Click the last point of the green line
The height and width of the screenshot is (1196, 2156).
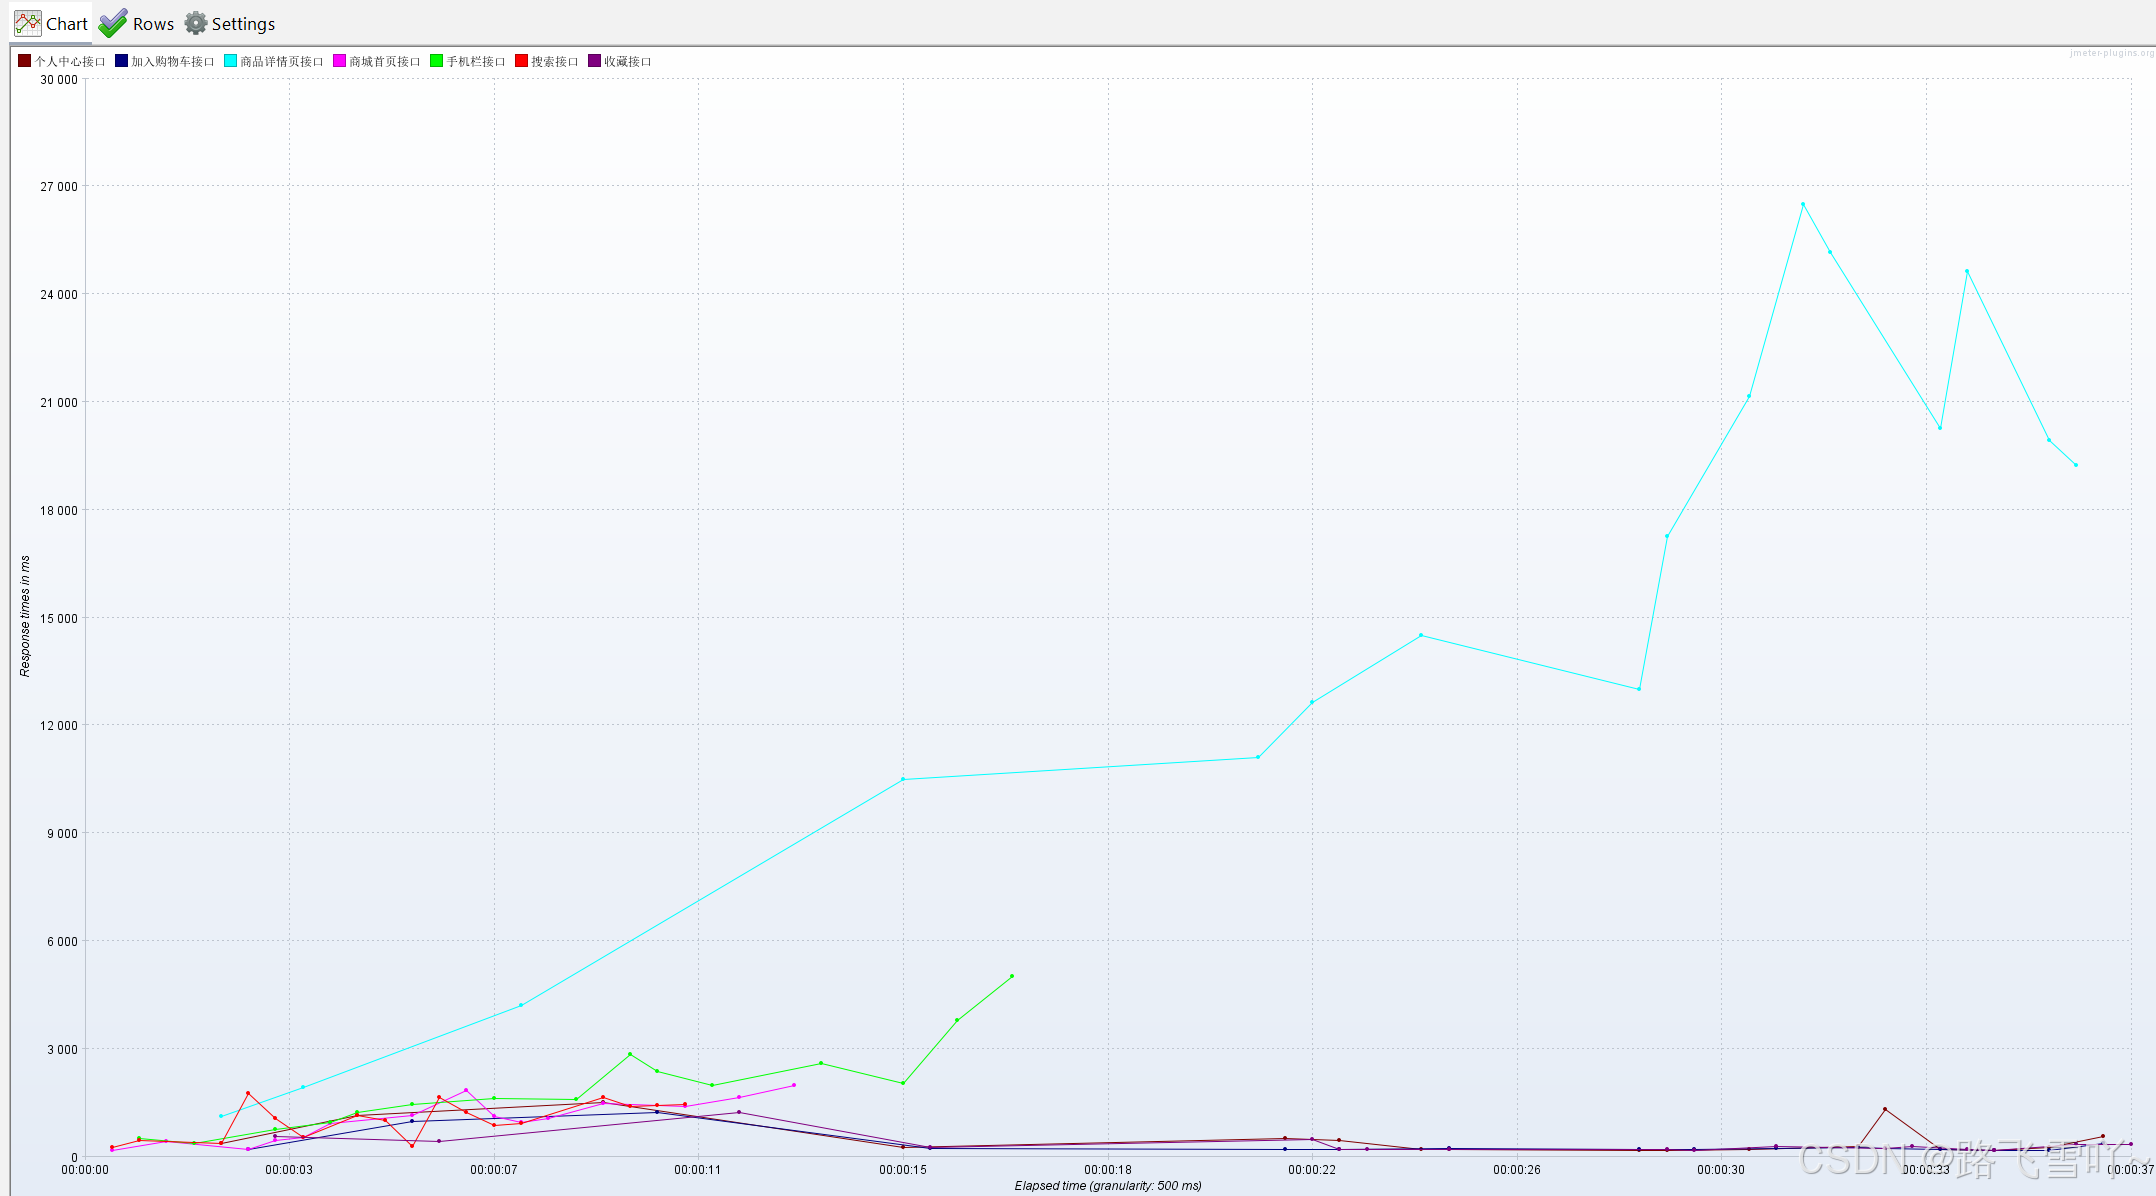pyautogui.click(x=1012, y=976)
